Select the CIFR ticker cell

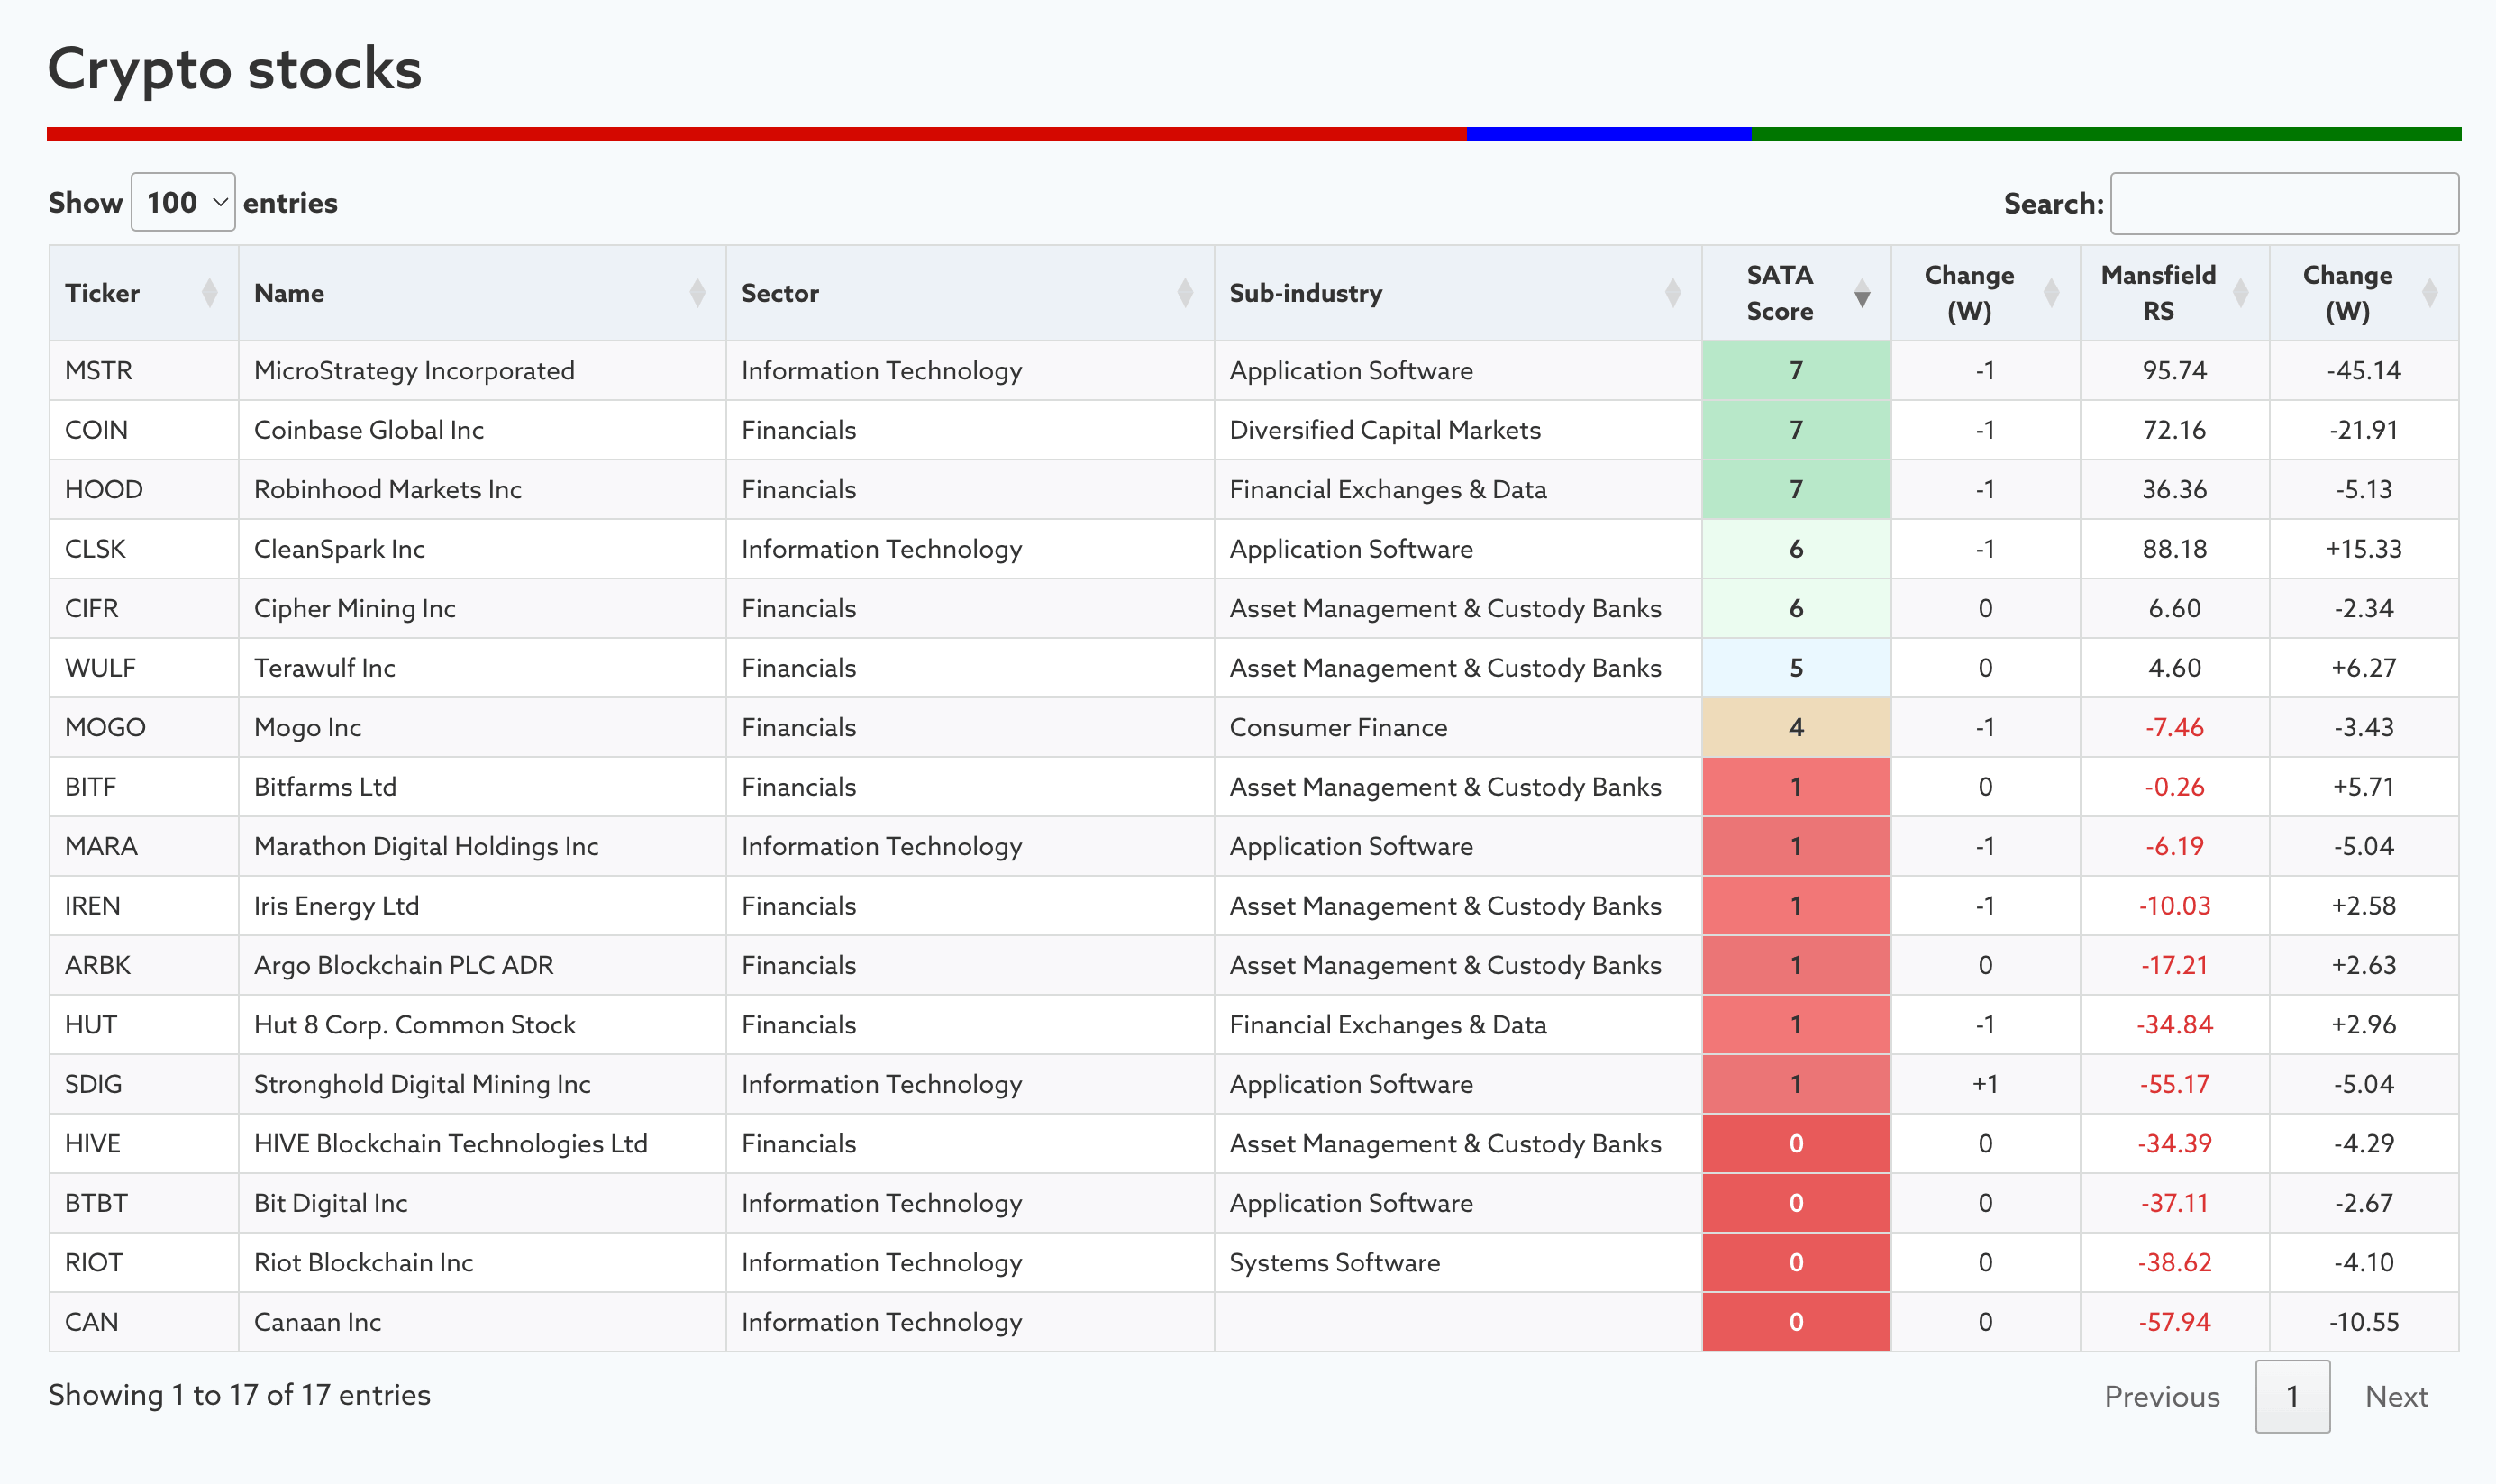pos(143,609)
